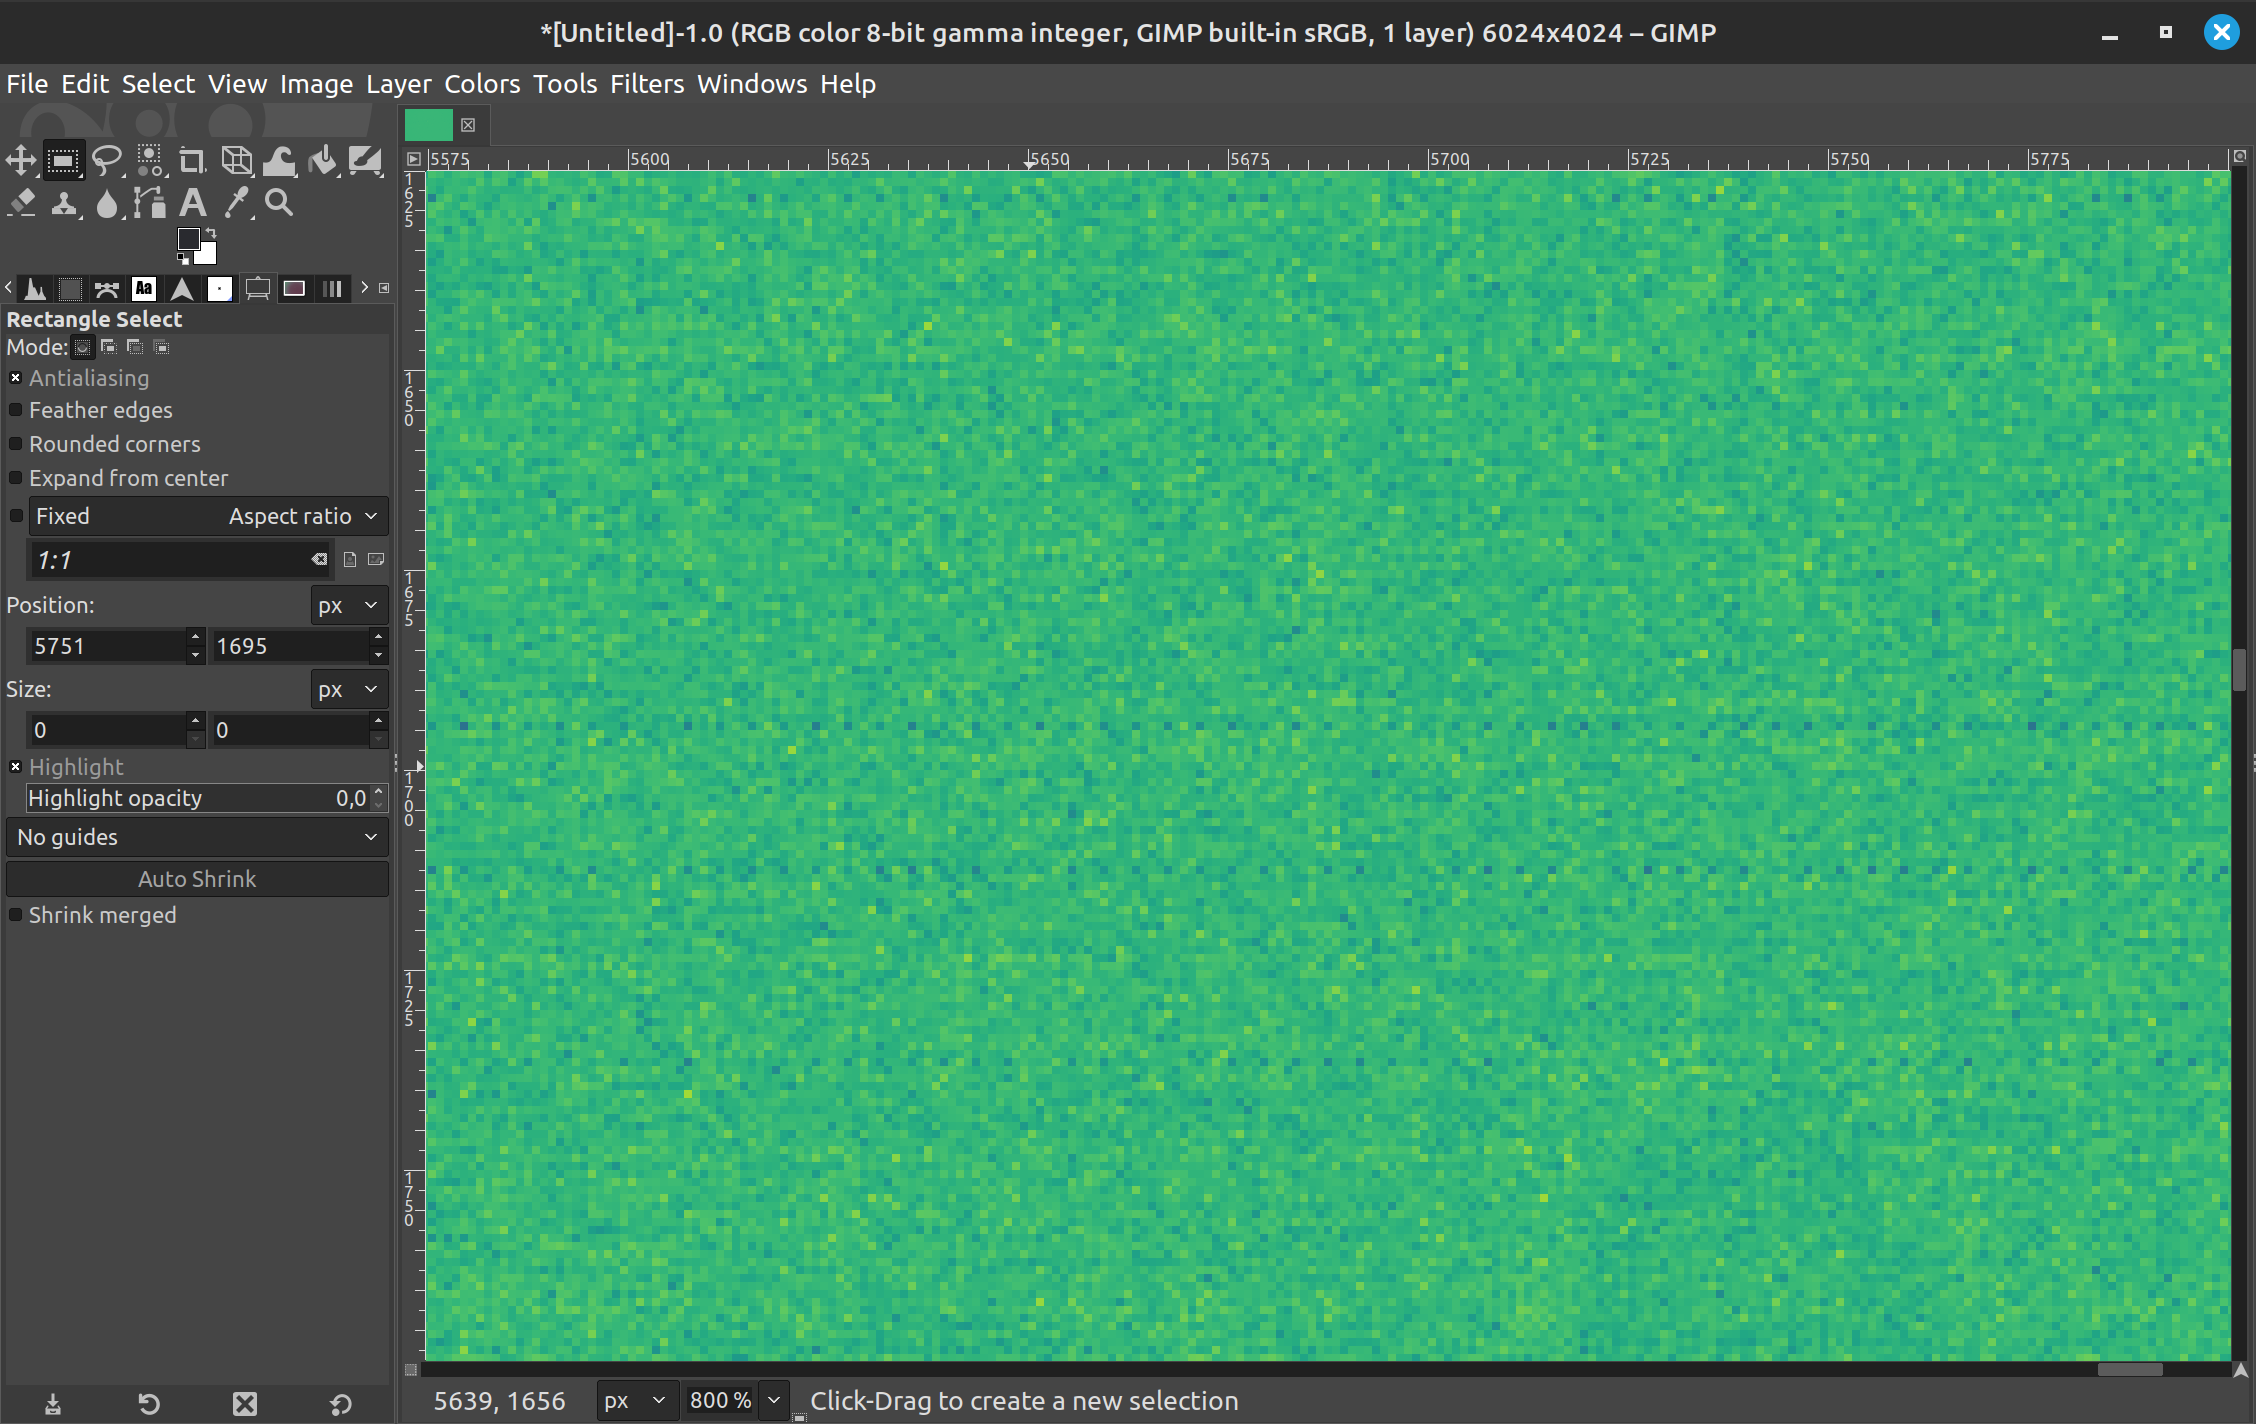
Task: Click the Position X input field
Action: [x=106, y=646]
